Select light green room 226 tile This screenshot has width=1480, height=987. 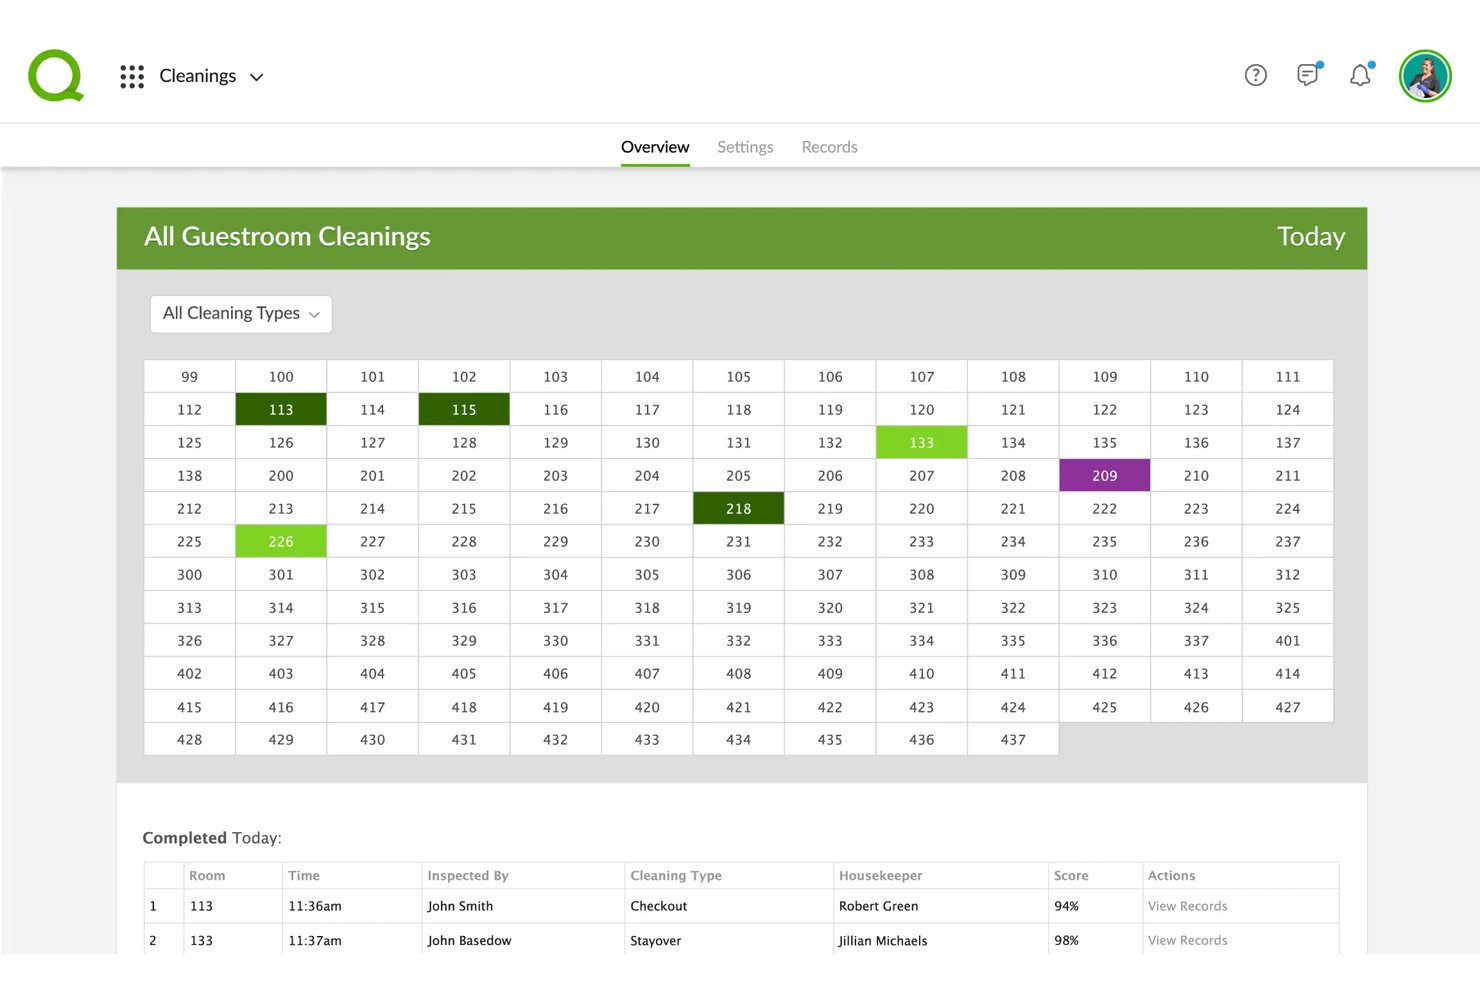(281, 541)
